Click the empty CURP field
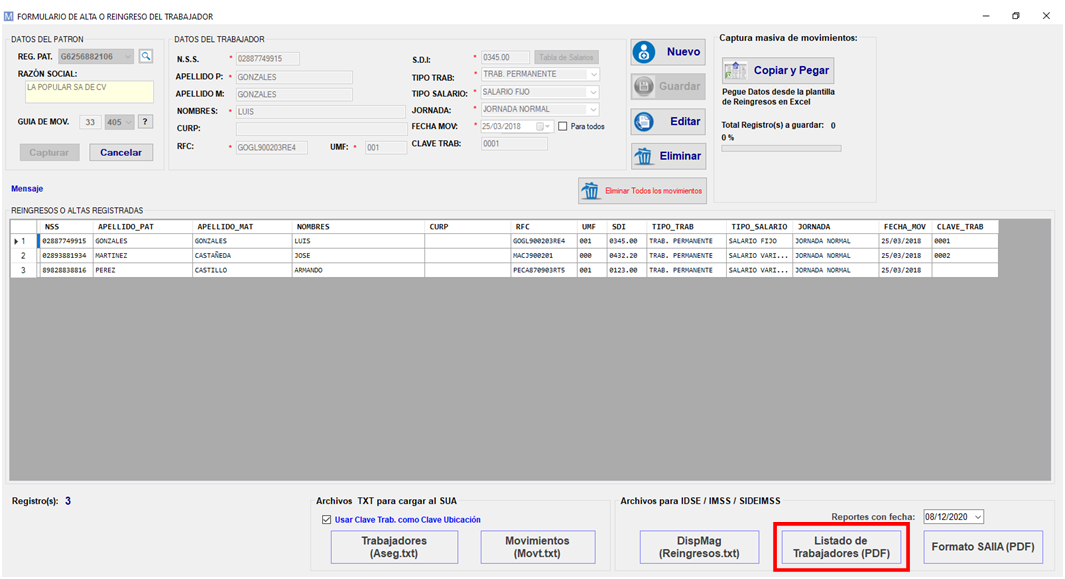The height and width of the screenshot is (579, 1065). 321,128
